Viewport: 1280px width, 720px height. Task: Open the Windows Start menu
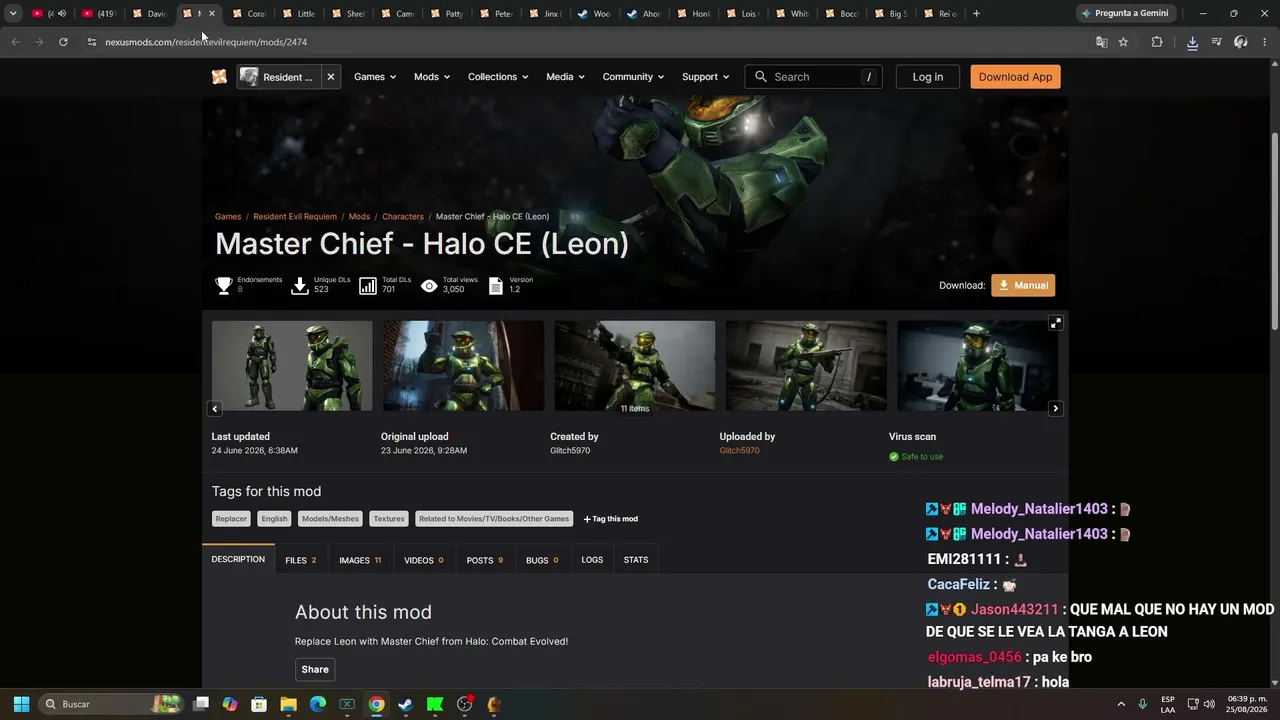(21, 704)
